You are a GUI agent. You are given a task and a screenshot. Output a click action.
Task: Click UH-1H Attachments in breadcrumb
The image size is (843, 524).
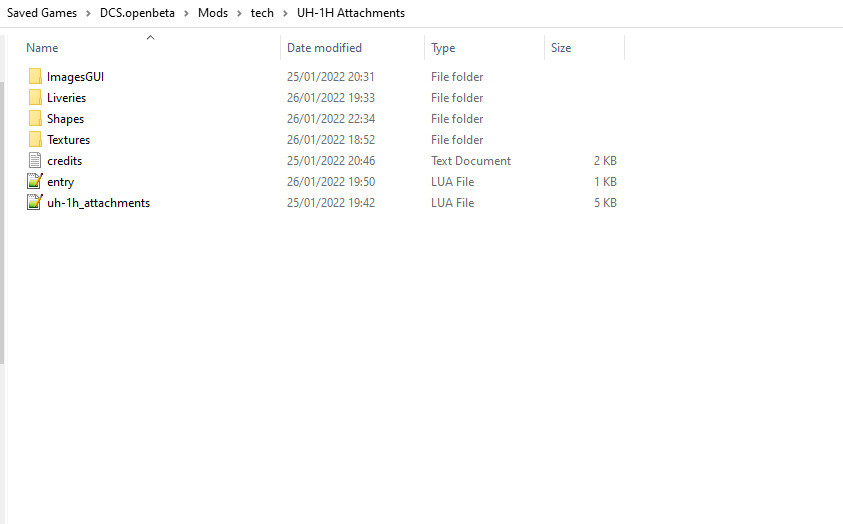(351, 13)
